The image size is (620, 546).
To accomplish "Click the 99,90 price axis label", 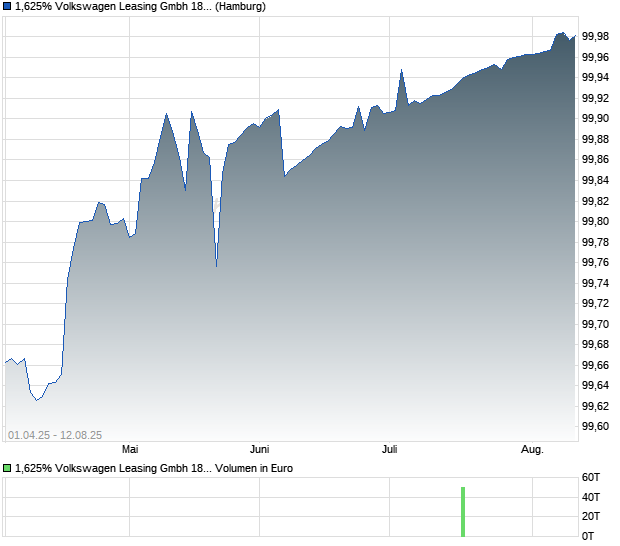I will pyautogui.click(x=595, y=118).
